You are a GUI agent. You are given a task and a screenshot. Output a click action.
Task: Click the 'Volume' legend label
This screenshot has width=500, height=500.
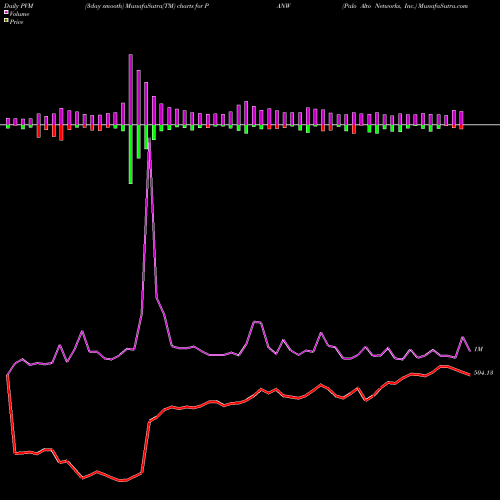[19, 14]
